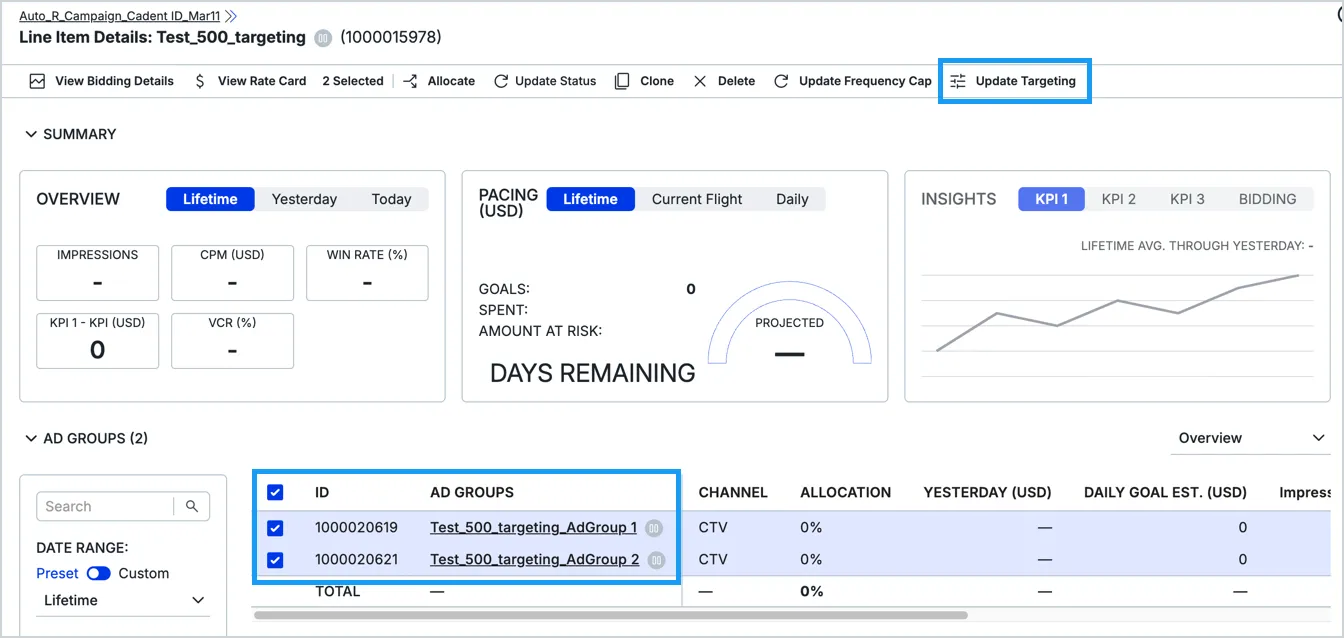Click the ad groups Search field

point(104,506)
